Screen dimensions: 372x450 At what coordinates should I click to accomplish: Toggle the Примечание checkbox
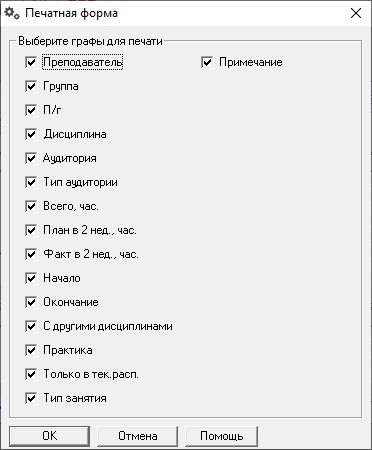tap(207, 62)
